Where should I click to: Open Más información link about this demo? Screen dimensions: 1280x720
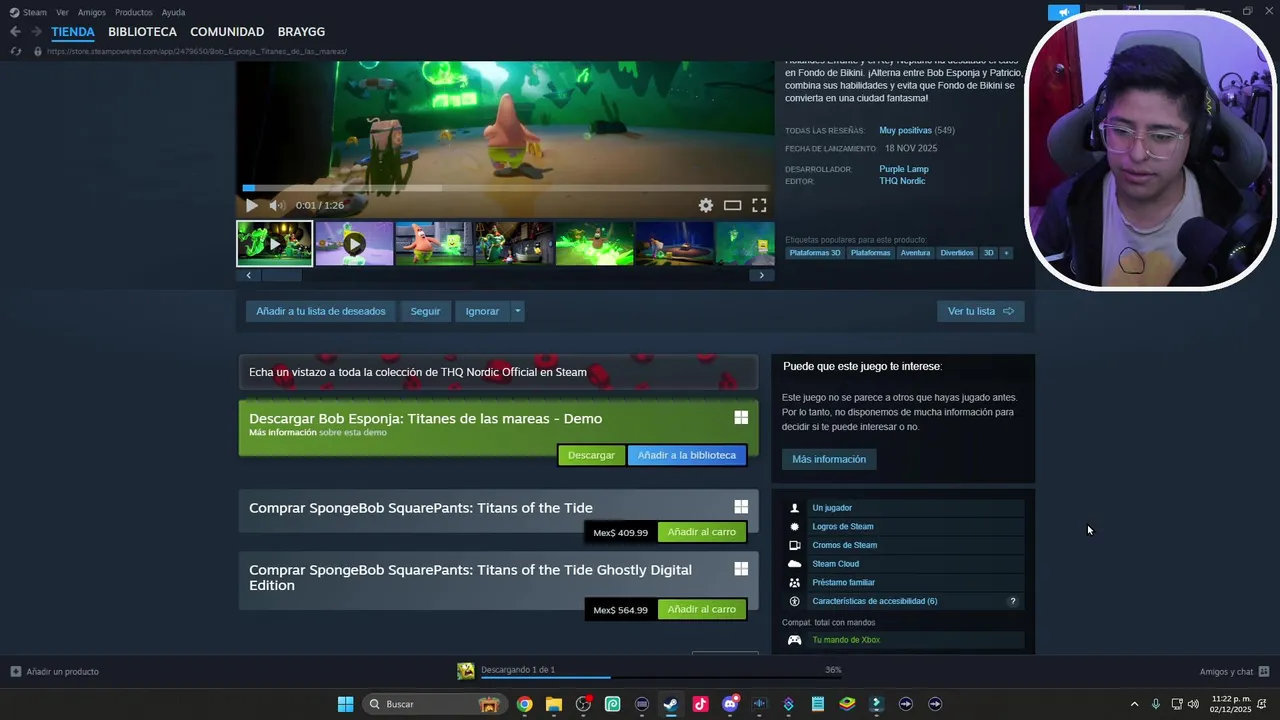click(283, 433)
